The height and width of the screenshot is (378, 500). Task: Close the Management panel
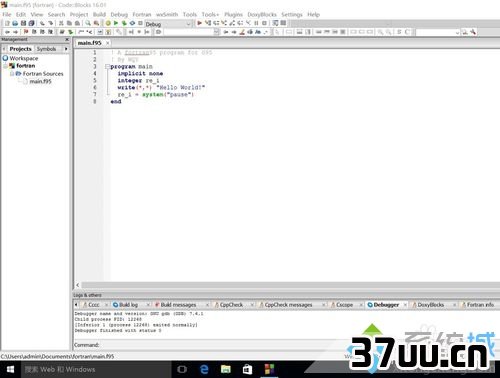click(67, 39)
